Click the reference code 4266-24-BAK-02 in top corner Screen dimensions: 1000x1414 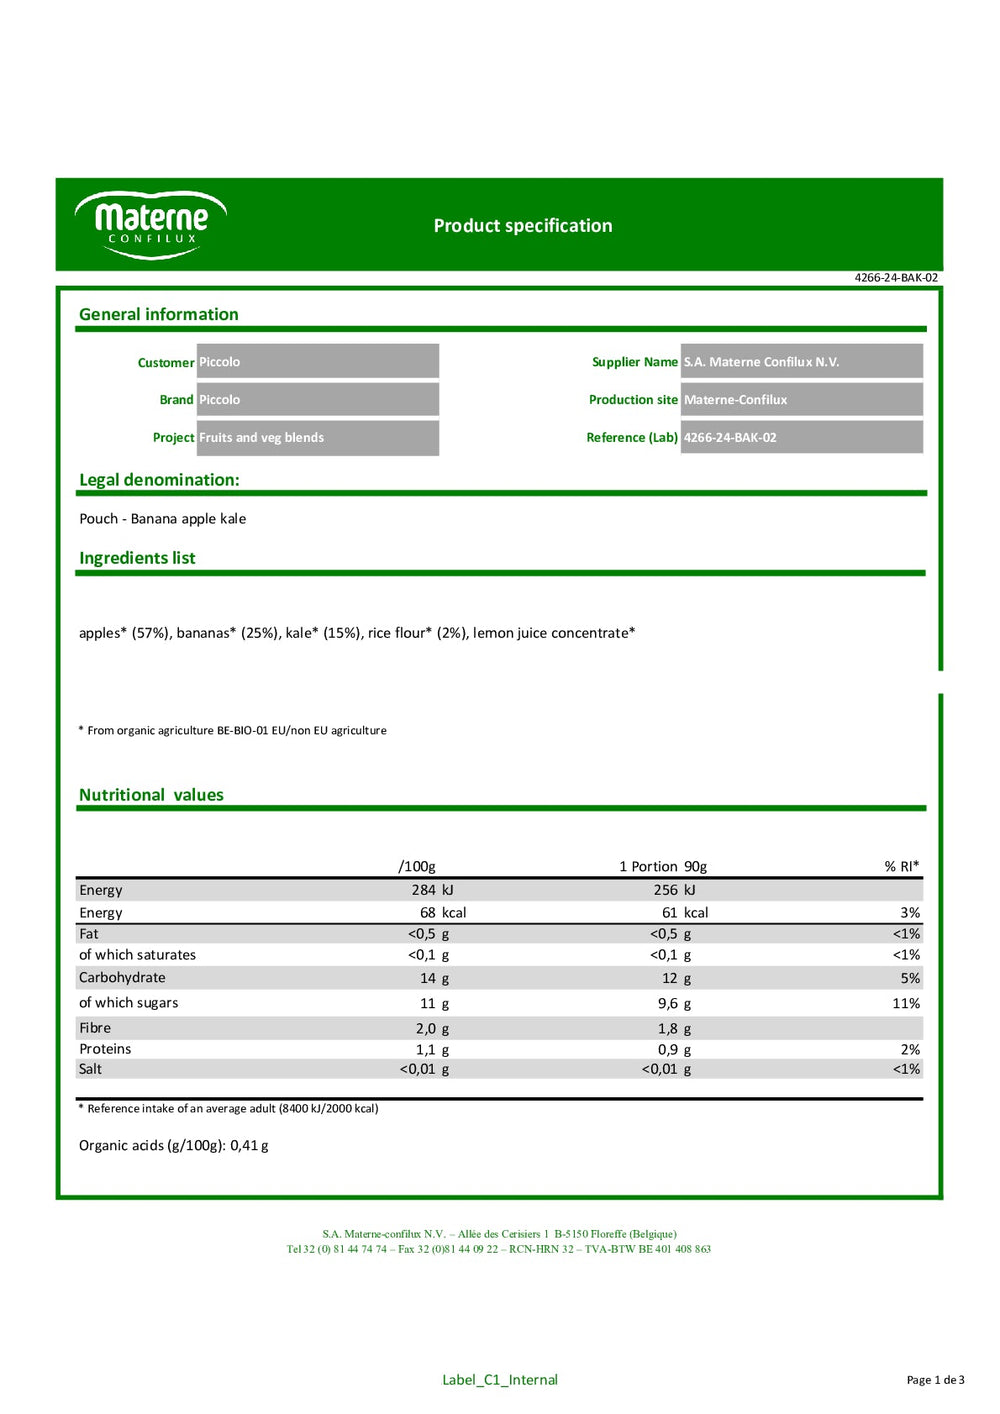click(x=895, y=277)
